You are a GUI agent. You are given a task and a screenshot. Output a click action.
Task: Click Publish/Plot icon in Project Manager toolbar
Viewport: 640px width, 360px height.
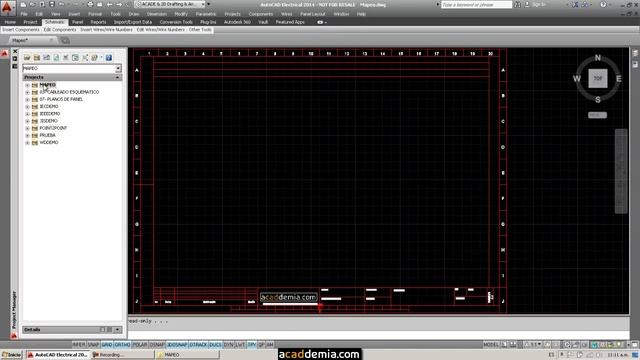click(95, 58)
